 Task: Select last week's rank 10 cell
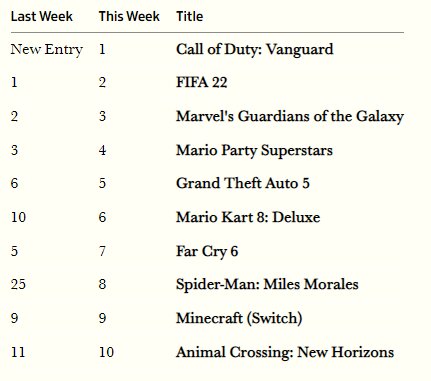(x=18, y=217)
